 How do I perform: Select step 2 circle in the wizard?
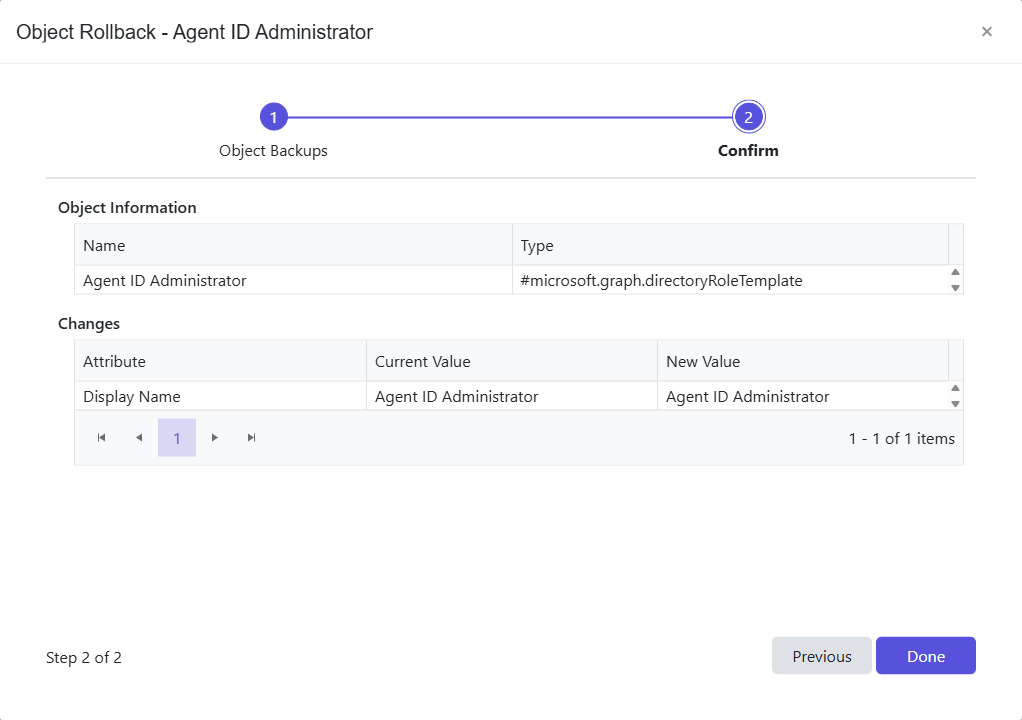748,116
